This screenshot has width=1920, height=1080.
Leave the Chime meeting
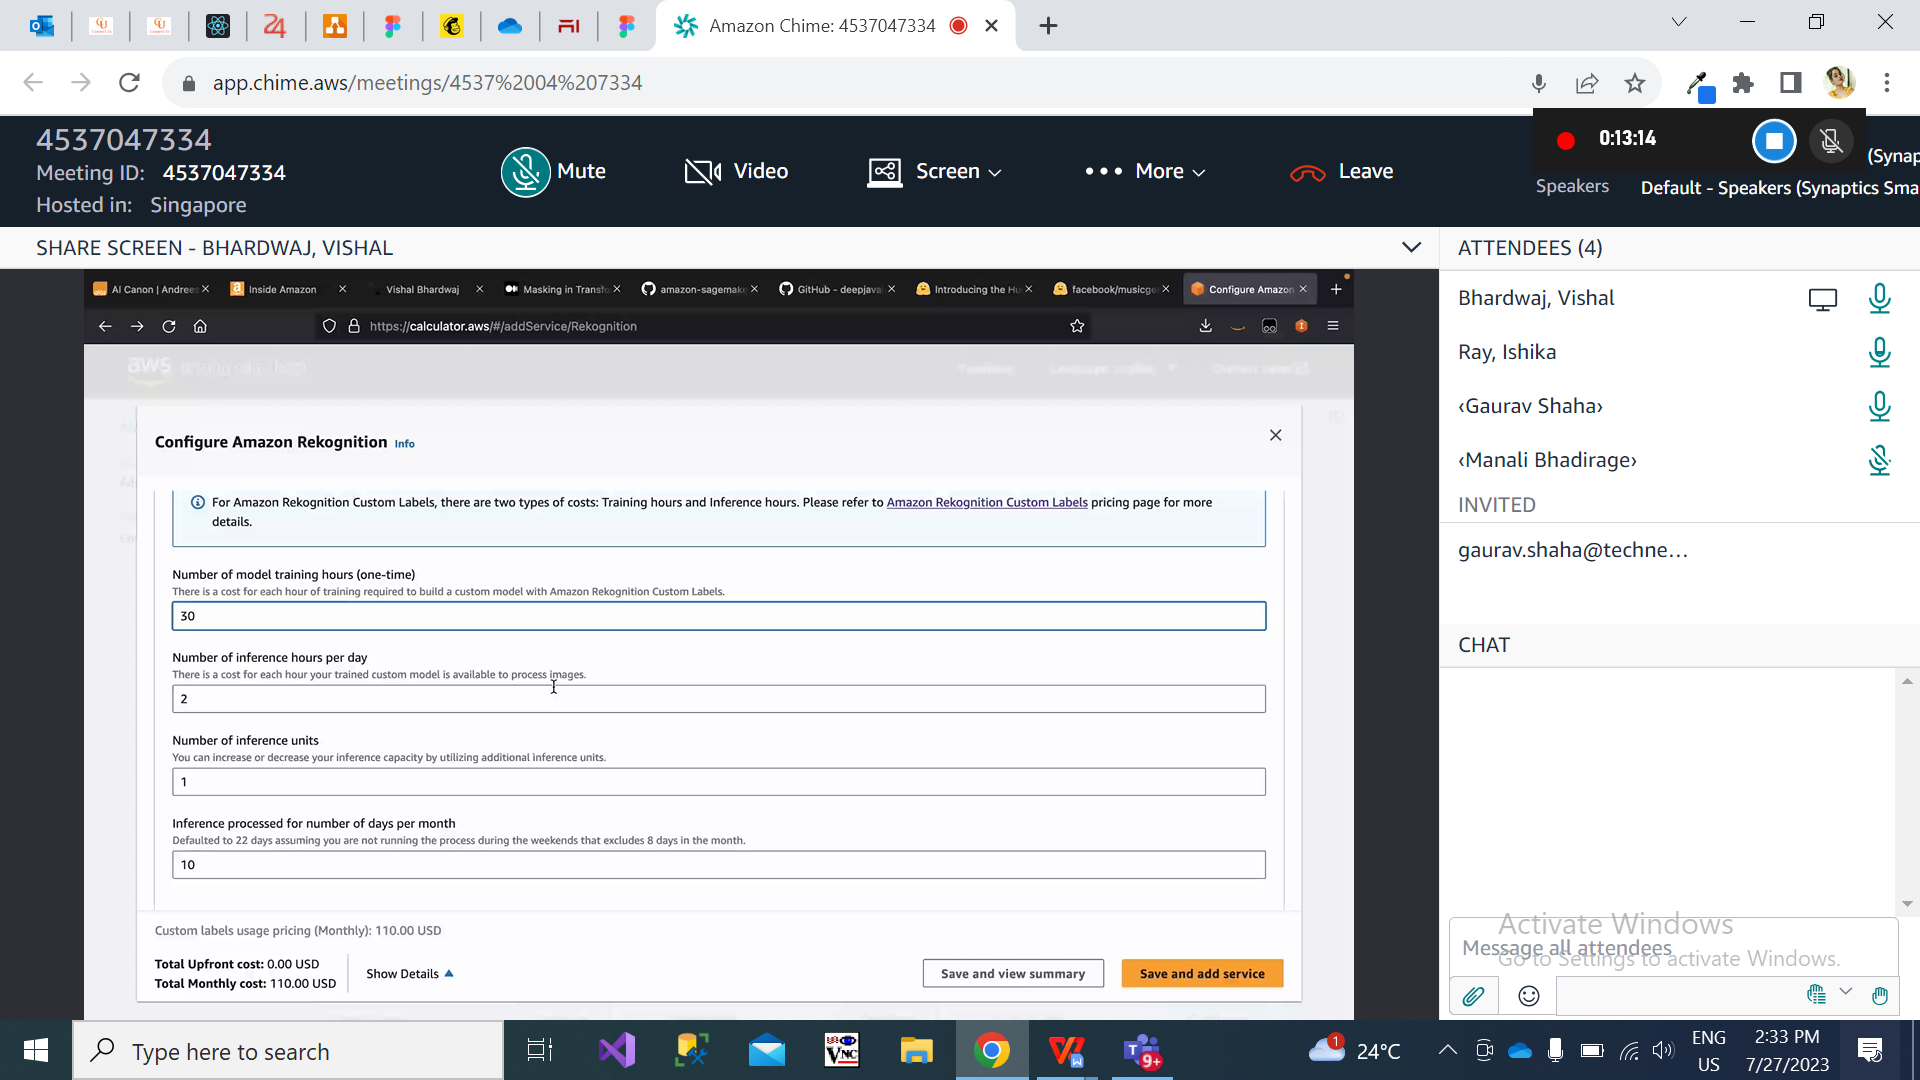tap(1342, 172)
